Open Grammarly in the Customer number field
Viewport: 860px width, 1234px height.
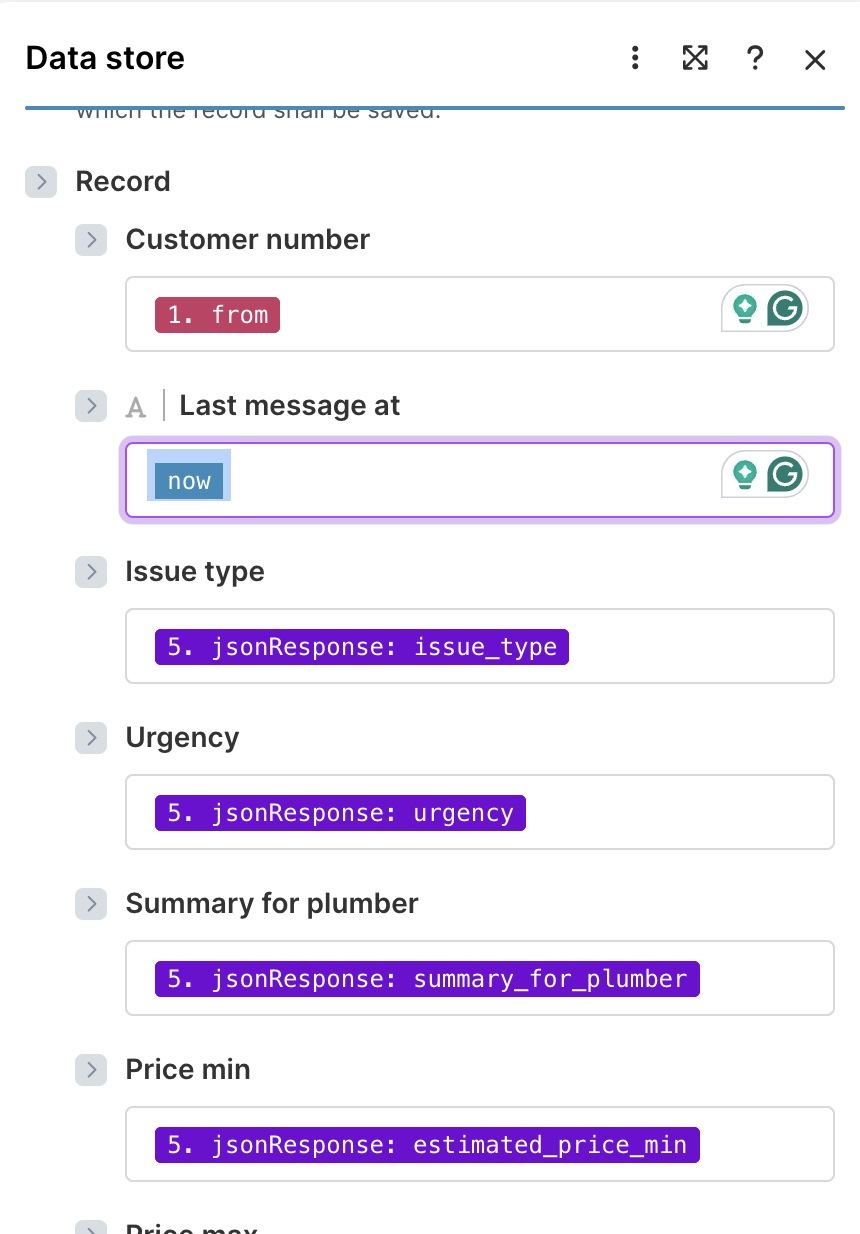[784, 308]
